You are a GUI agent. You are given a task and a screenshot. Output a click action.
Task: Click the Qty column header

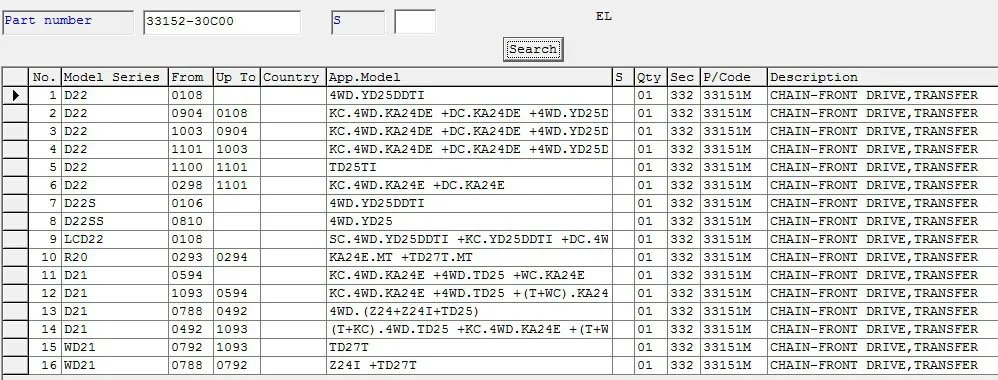pyautogui.click(x=650, y=77)
